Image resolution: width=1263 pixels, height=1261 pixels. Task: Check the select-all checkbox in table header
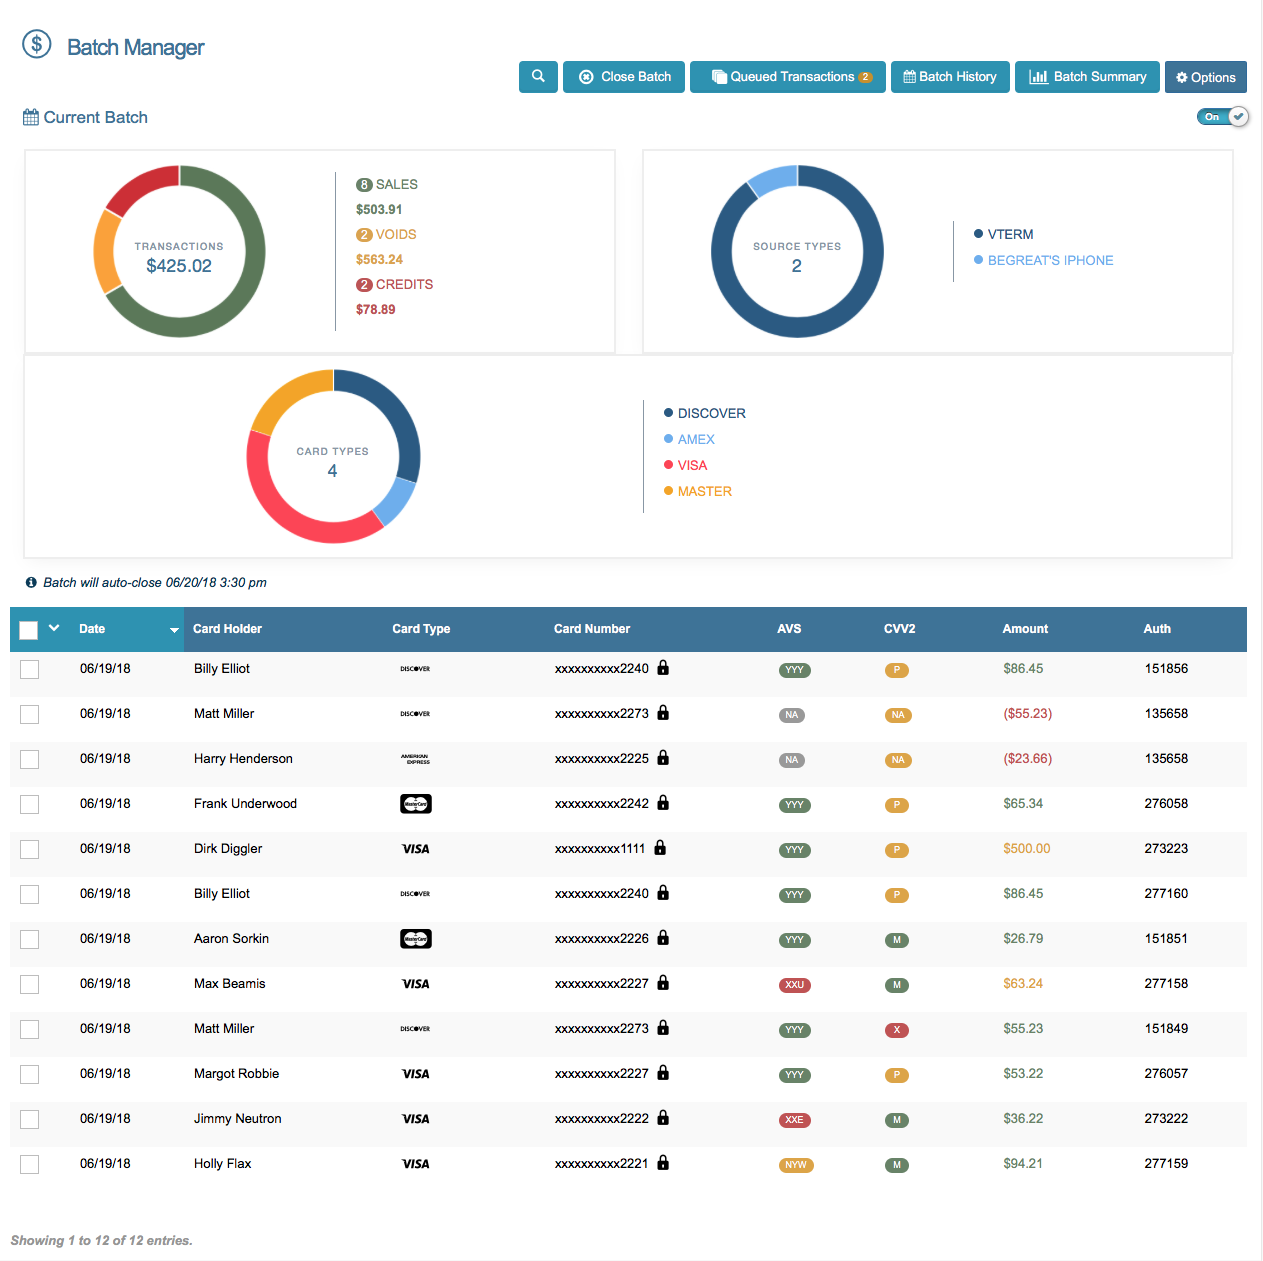tap(28, 629)
